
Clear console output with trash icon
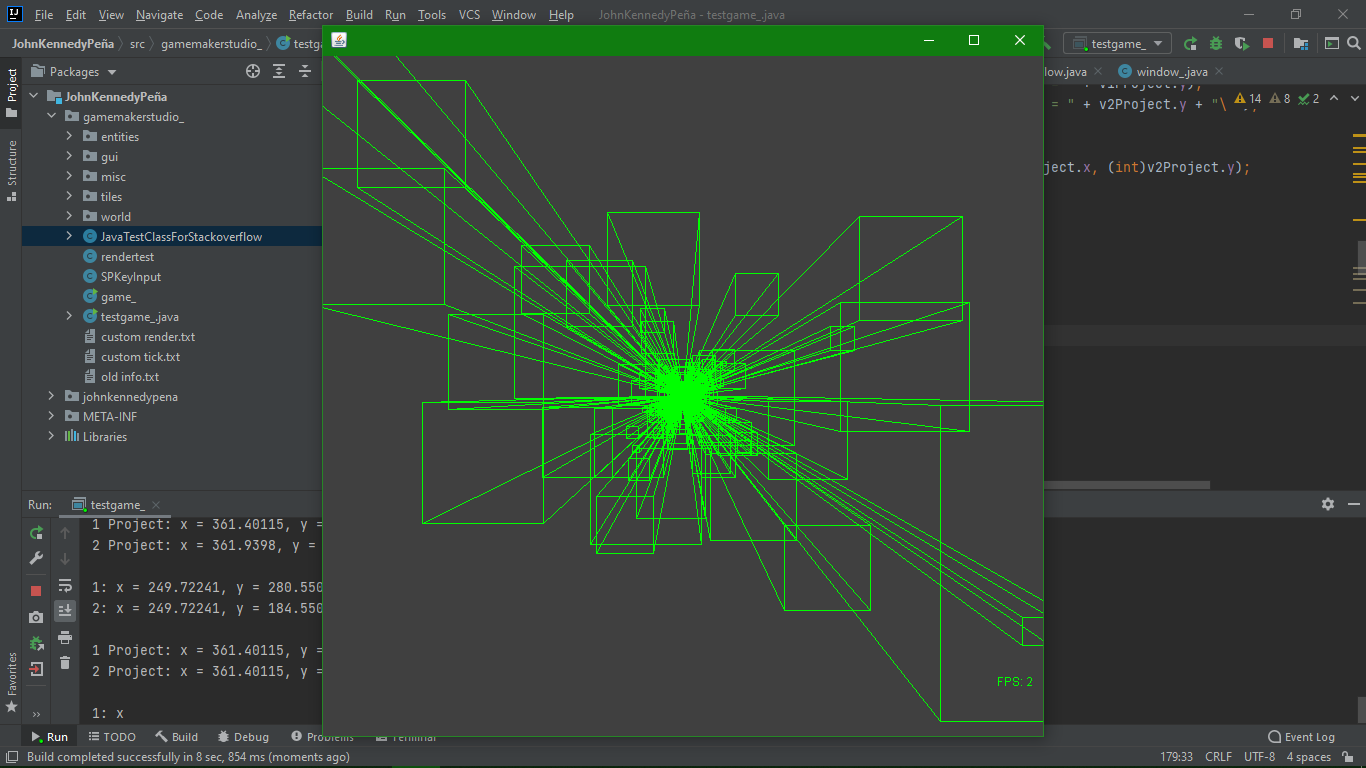pyautogui.click(x=65, y=663)
